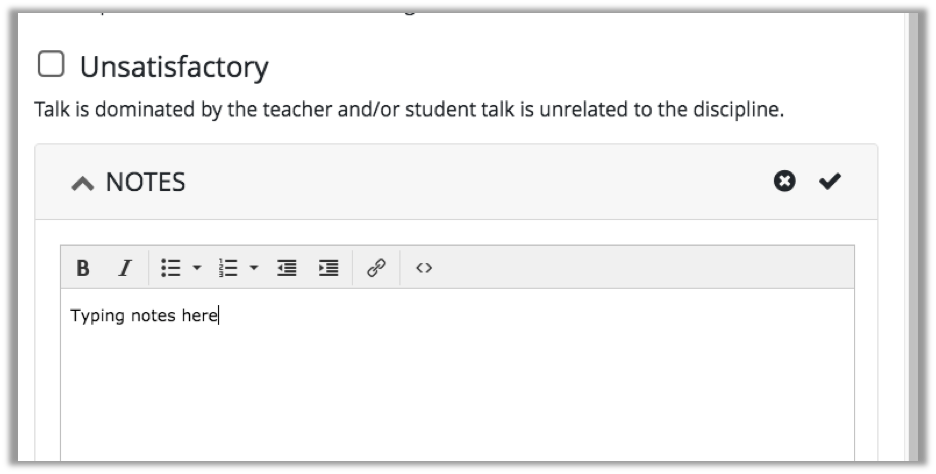Apply italic formatting in notes editor

125,268
